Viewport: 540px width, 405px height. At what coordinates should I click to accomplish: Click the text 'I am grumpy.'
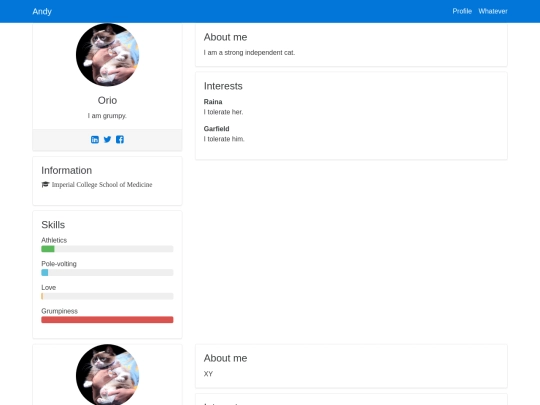coord(107,116)
